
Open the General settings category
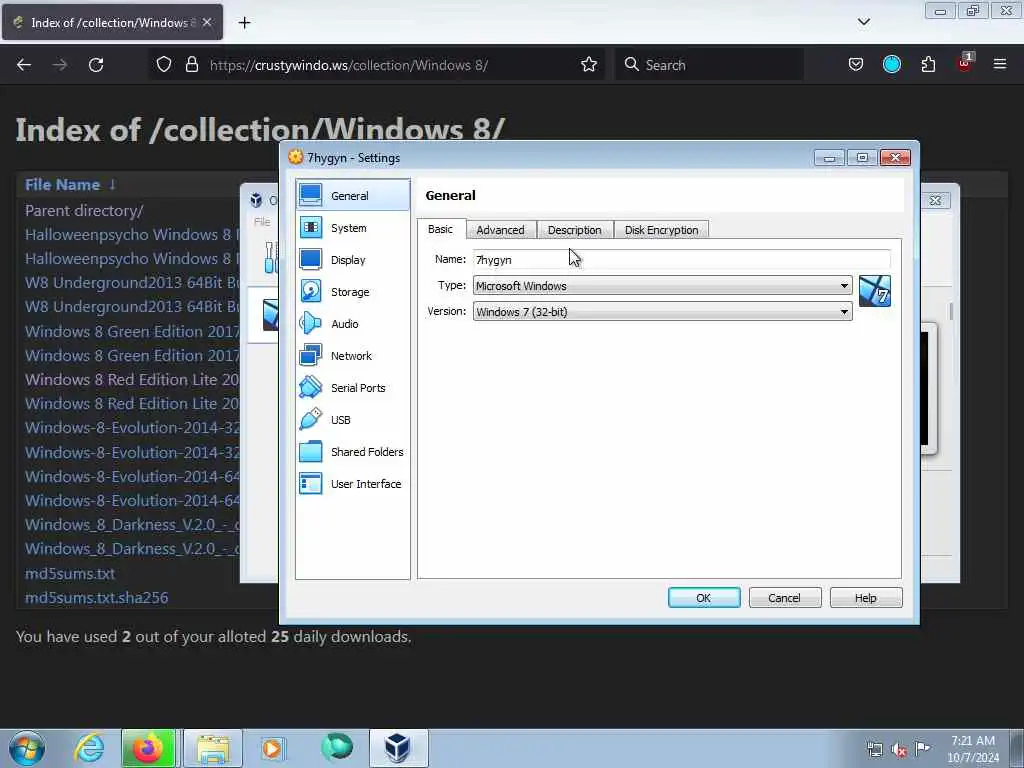pyautogui.click(x=353, y=195)
